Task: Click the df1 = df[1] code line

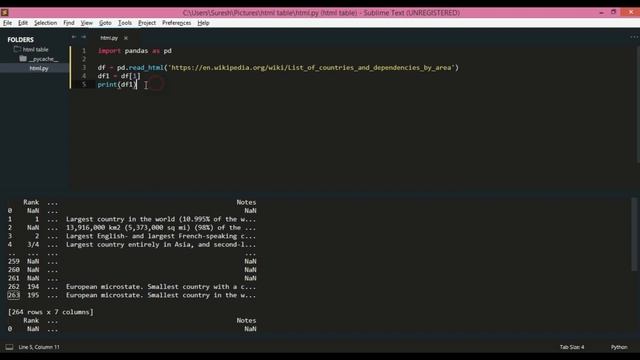Action: 119,76
